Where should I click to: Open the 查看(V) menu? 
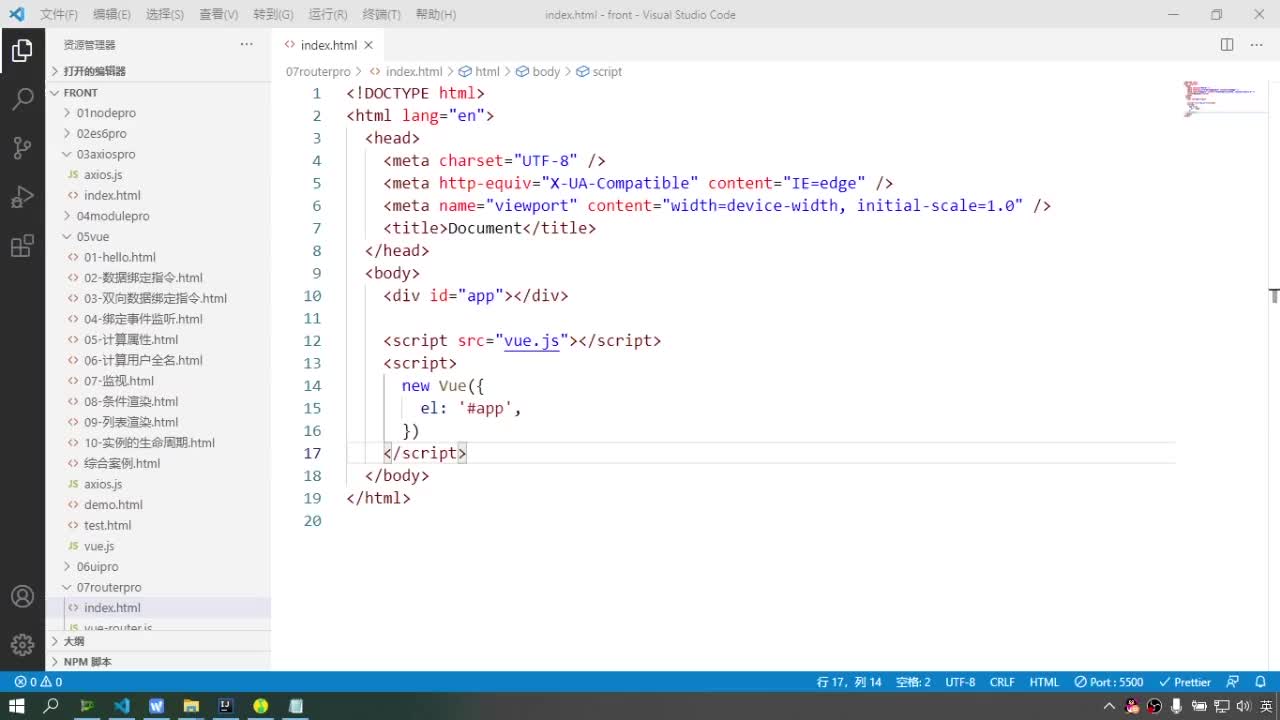click(x=219, y=15)
